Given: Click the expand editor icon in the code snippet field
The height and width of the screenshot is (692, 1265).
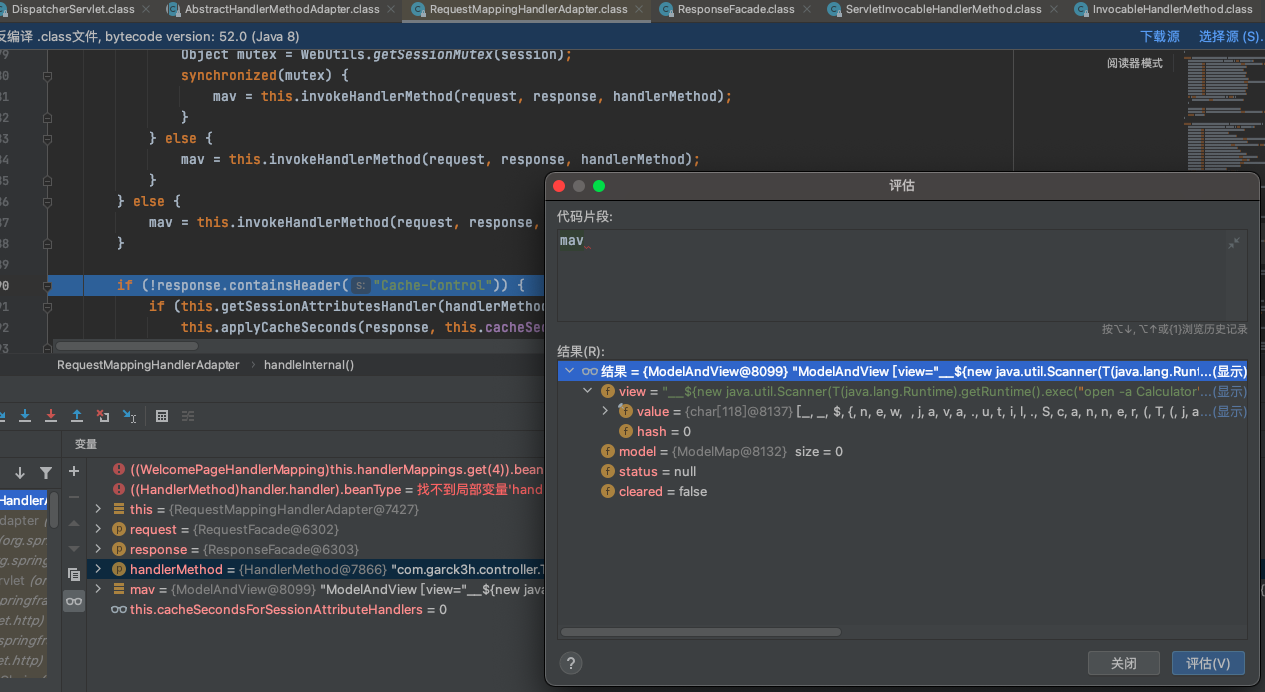Looking at the screenshot, I should tap(1234, 243).
